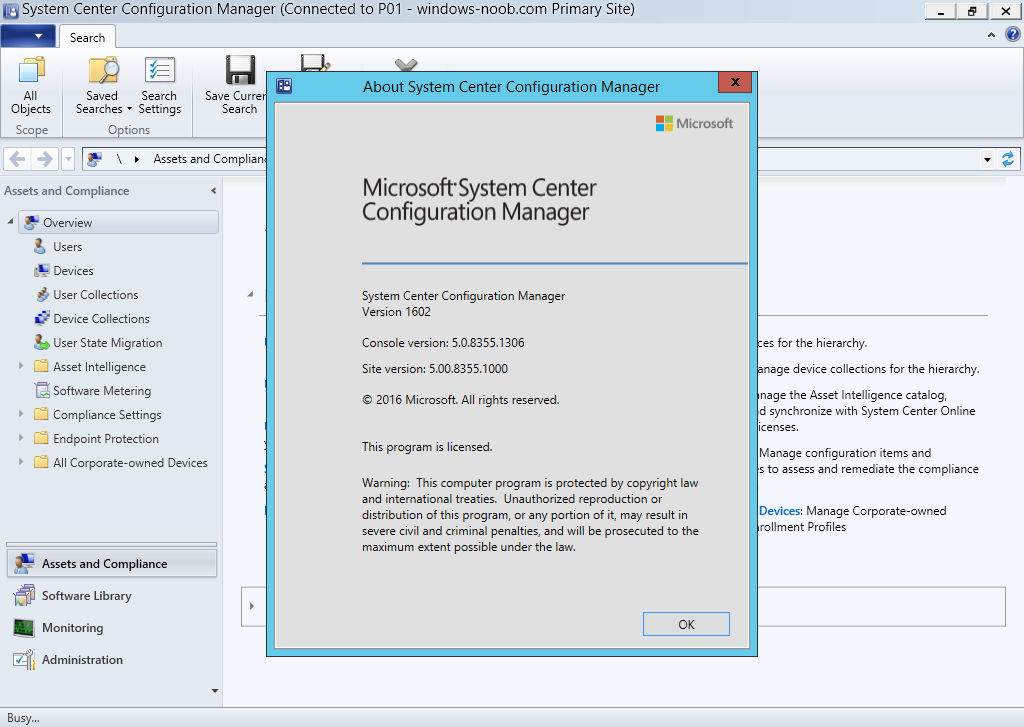Open the address bar history dropdown
Viewport: 1024px width, 727px height.
(987, 159)
